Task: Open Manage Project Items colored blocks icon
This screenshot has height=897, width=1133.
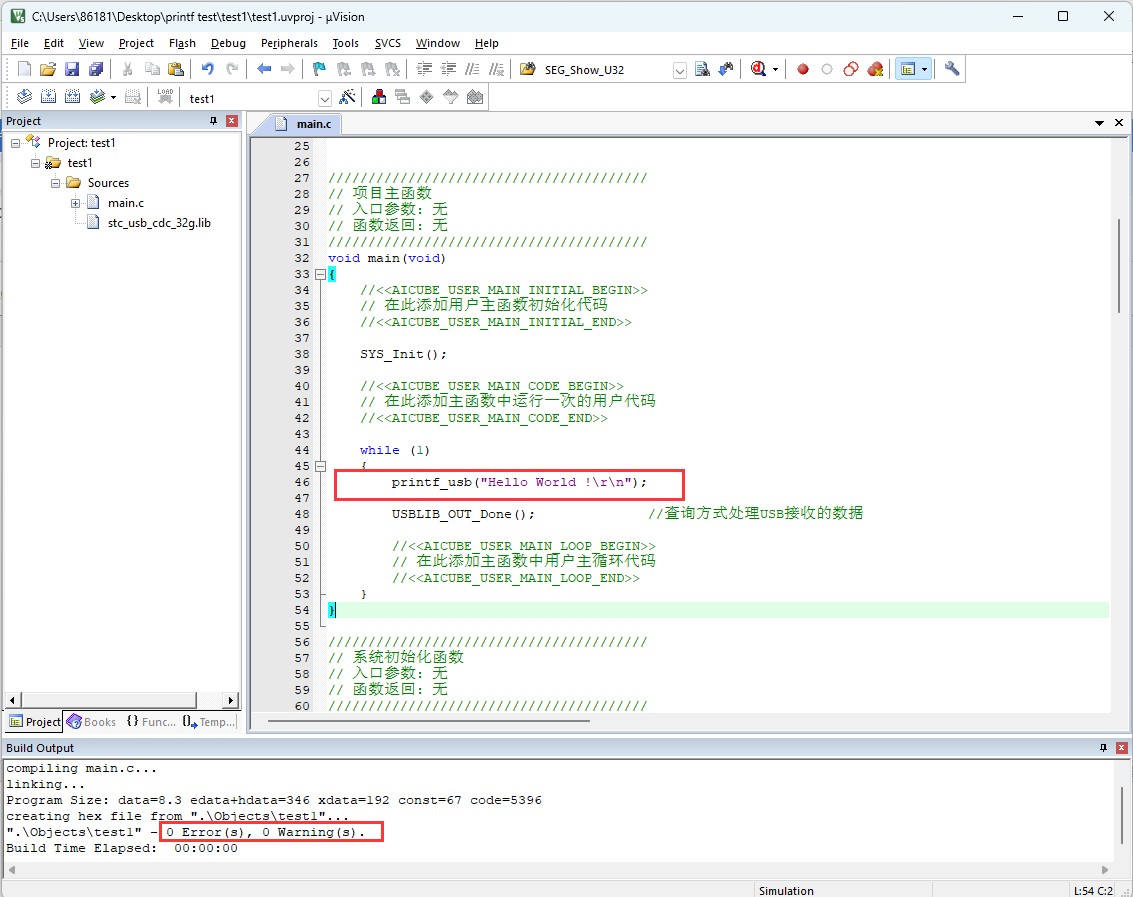Action: point(379,97)
